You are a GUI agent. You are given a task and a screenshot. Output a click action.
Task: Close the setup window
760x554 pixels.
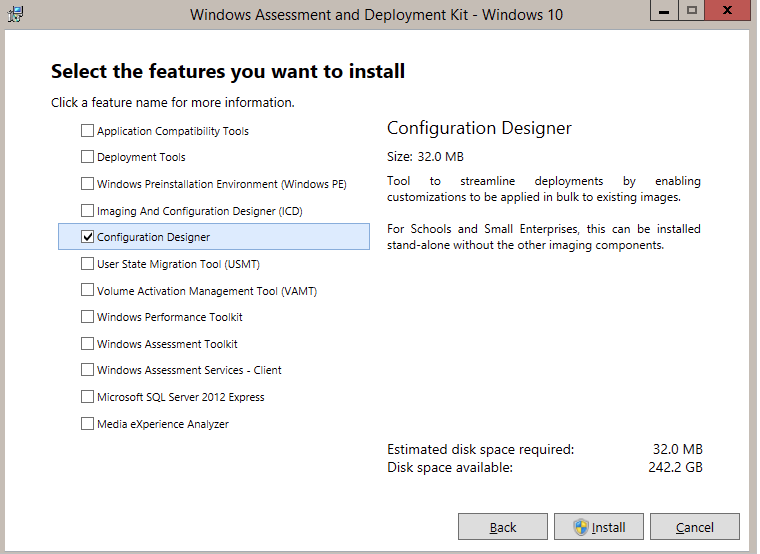point(727,10)
